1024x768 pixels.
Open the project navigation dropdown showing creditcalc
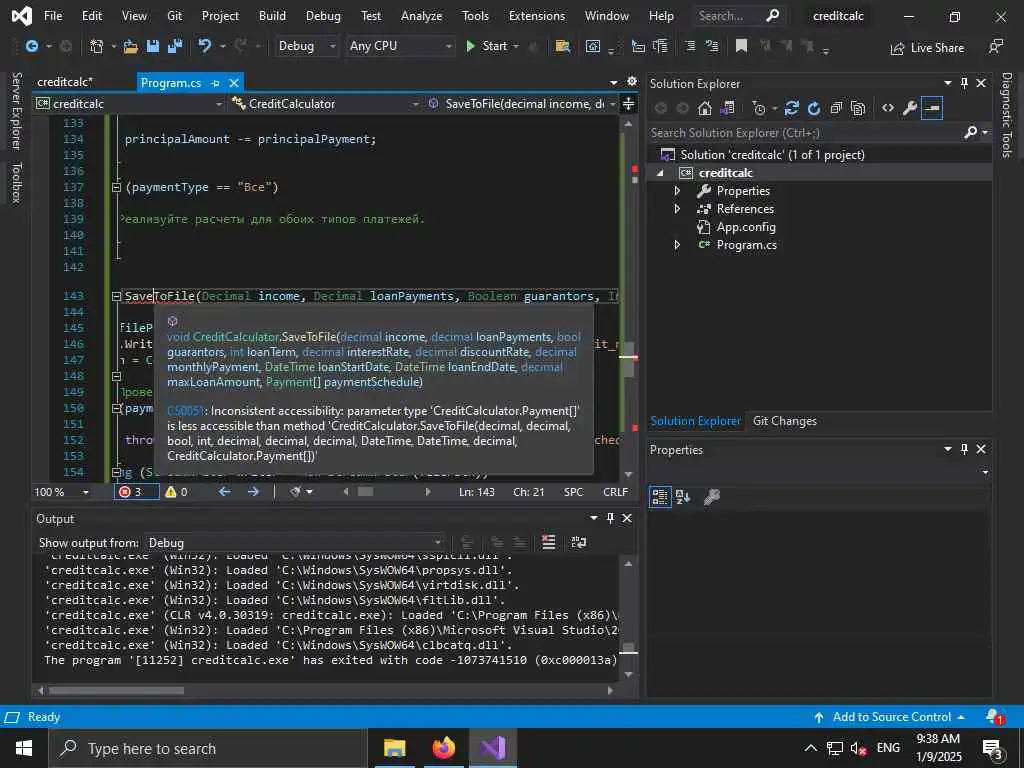129,104
